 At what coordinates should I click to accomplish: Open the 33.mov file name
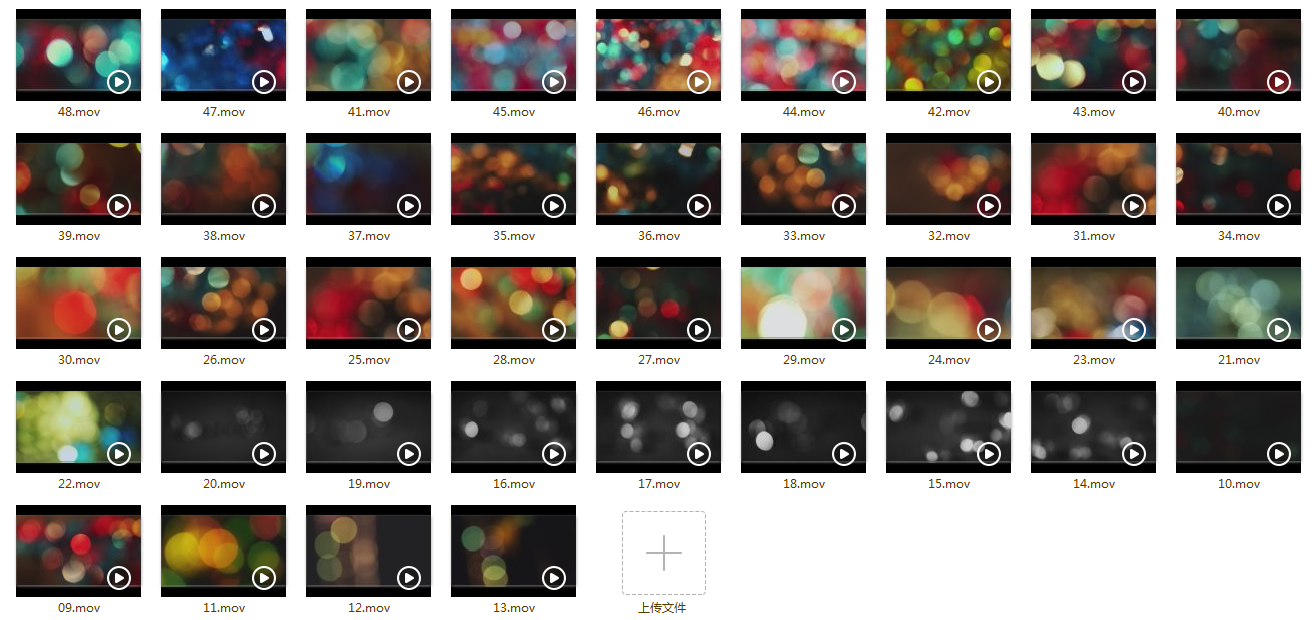[x=804, y=236]
